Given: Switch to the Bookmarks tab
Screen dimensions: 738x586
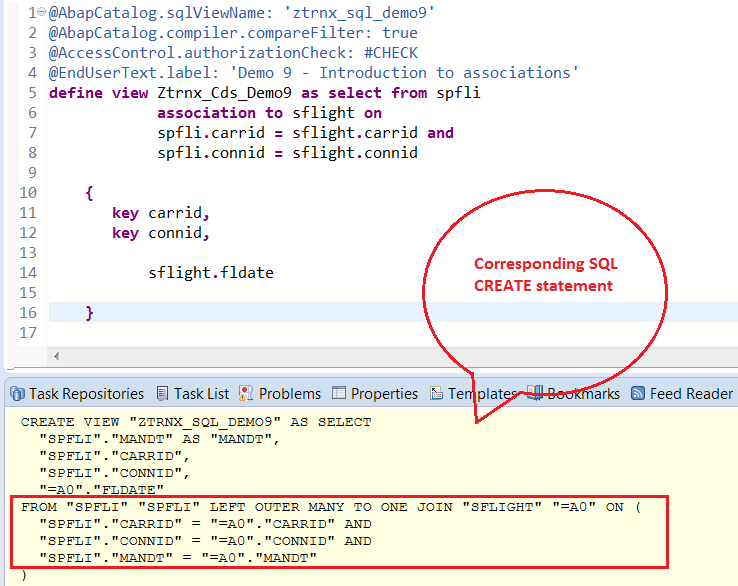Looking at the screenshot, I should [x=573, y=393].
